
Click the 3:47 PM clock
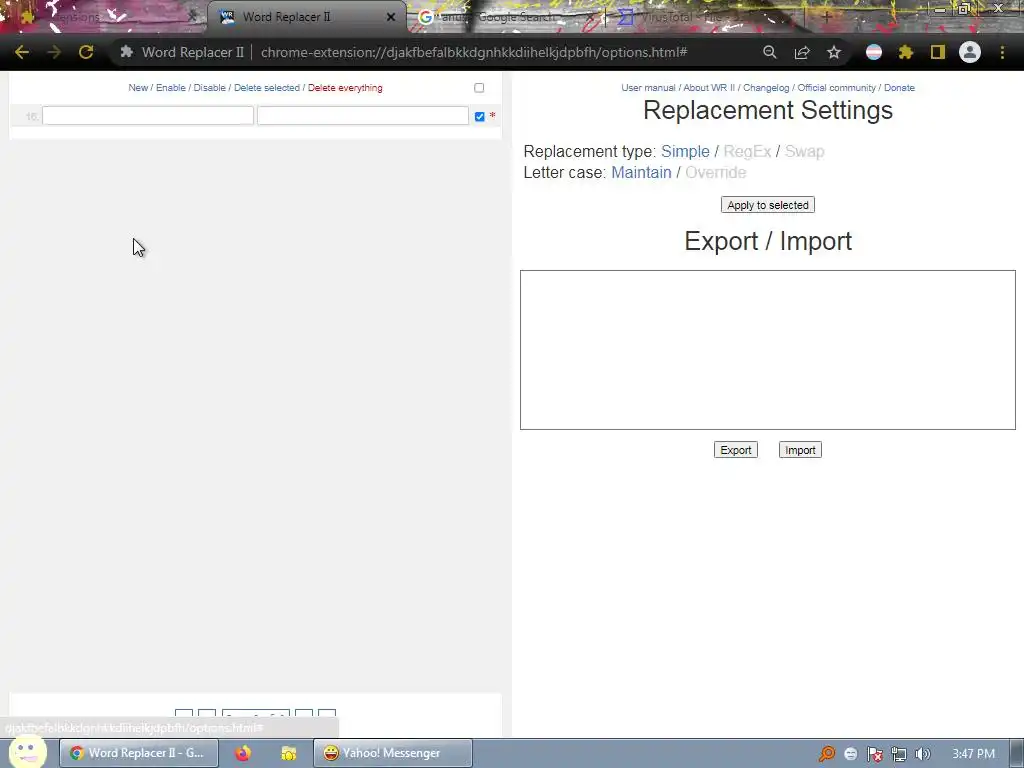click(973, 754)
